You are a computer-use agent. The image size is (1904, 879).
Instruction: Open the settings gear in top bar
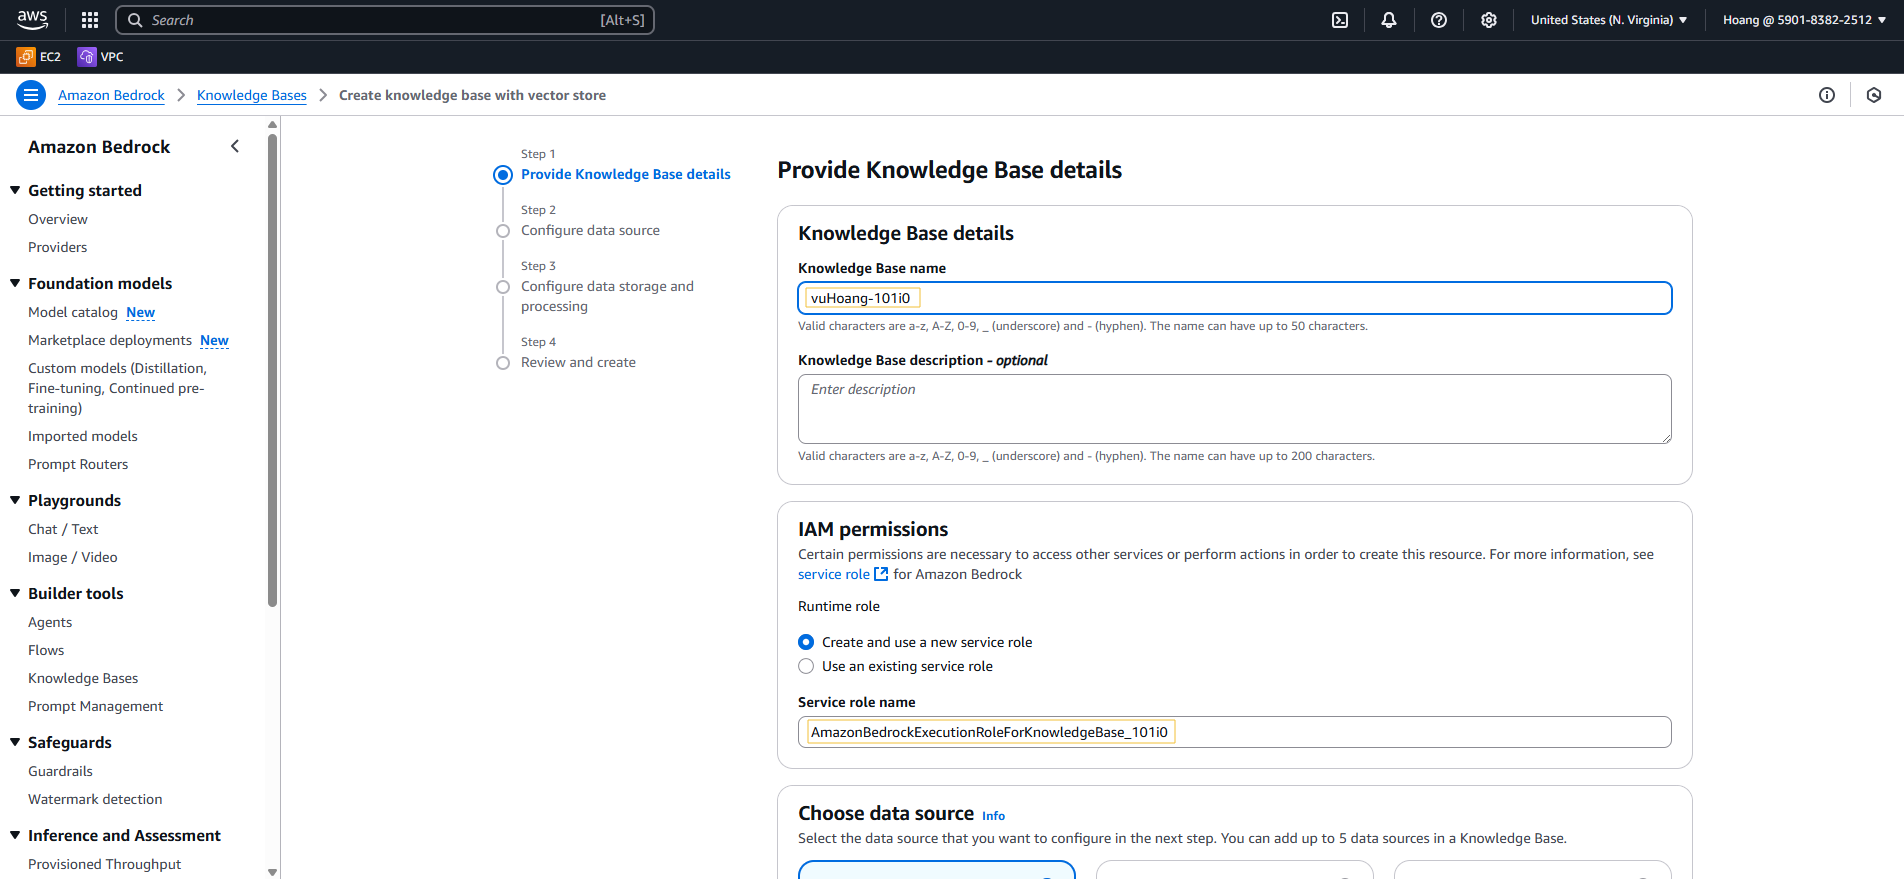point(1489,20)
